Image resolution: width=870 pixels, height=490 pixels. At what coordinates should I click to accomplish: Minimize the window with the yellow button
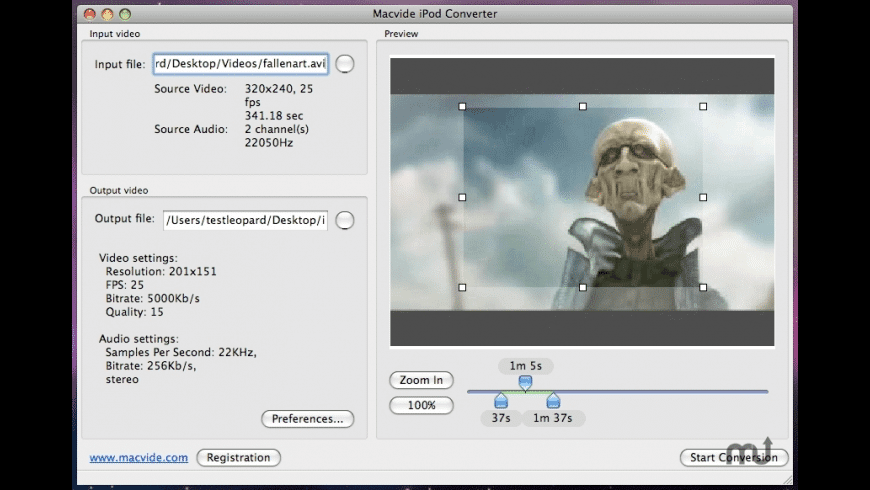click(x=108, y=14)
